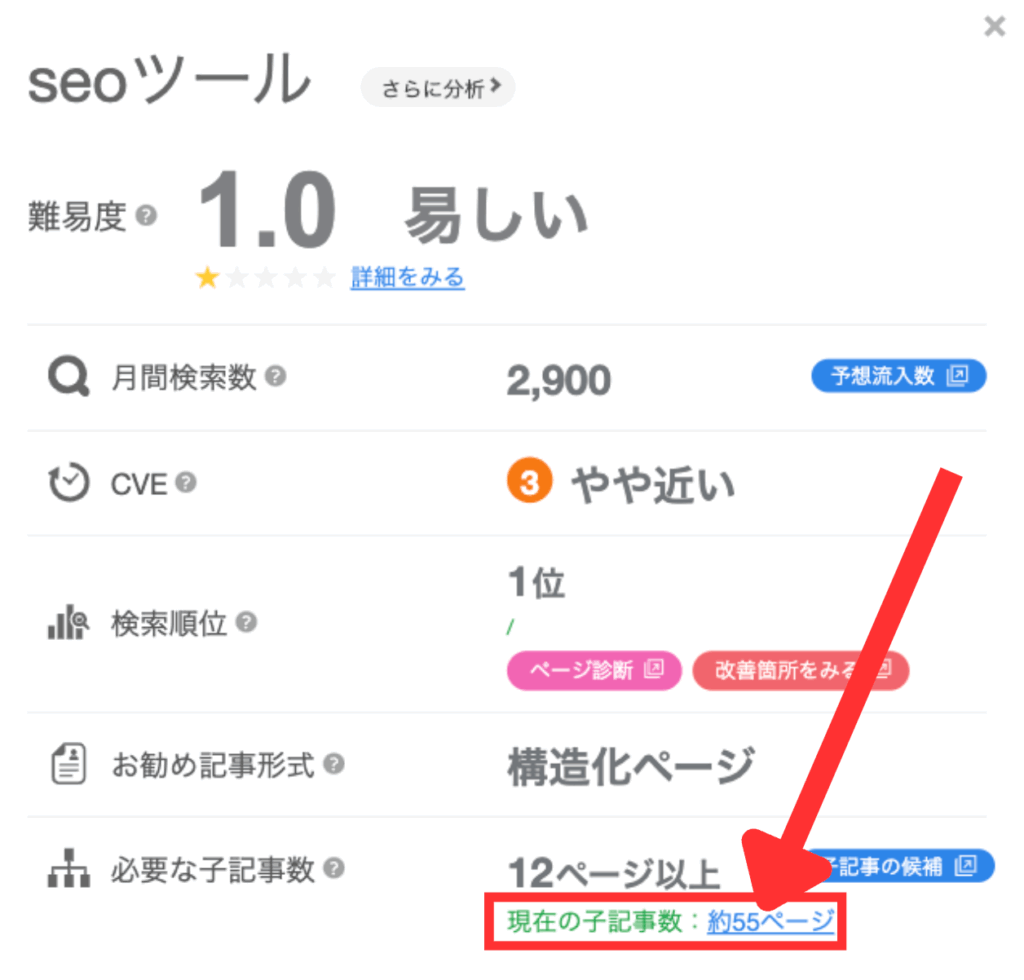This screenshot has width=1024, height=980.
Task: Close the seoツール keyword detail popup
Action: pos(994,27)
